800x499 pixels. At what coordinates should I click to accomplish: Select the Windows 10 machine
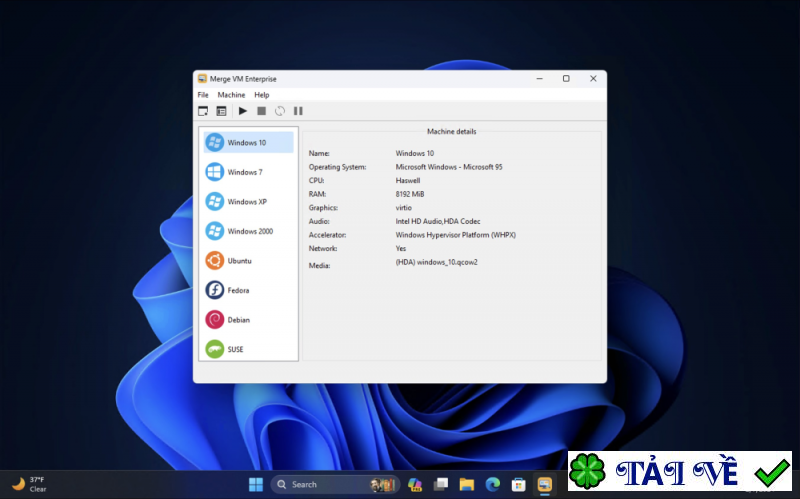[x=248, y=143]
